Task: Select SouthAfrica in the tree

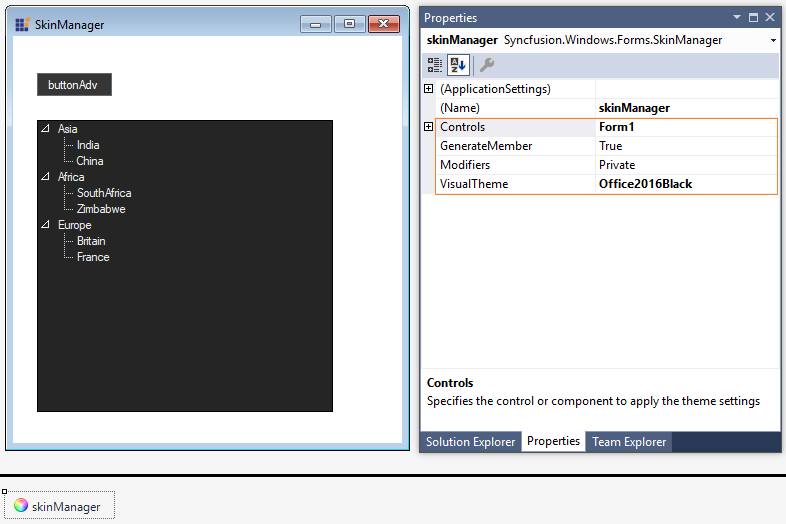Action: click(104, 193)
